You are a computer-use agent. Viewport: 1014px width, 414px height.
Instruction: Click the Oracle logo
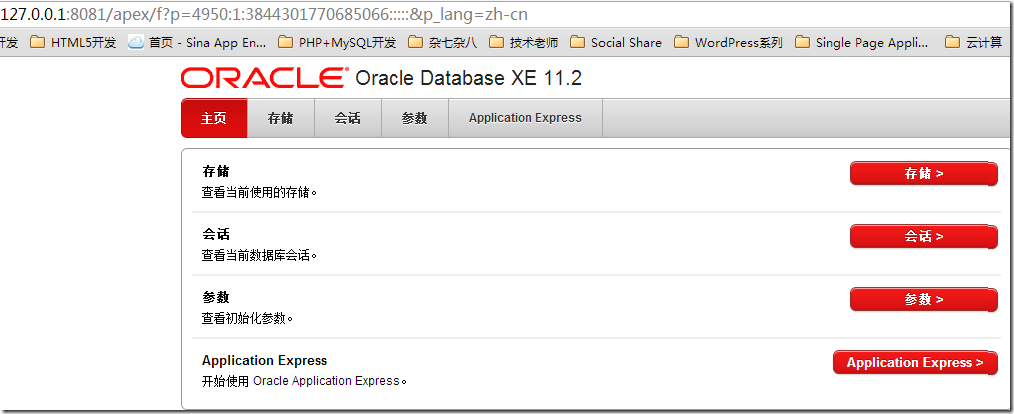264,78
